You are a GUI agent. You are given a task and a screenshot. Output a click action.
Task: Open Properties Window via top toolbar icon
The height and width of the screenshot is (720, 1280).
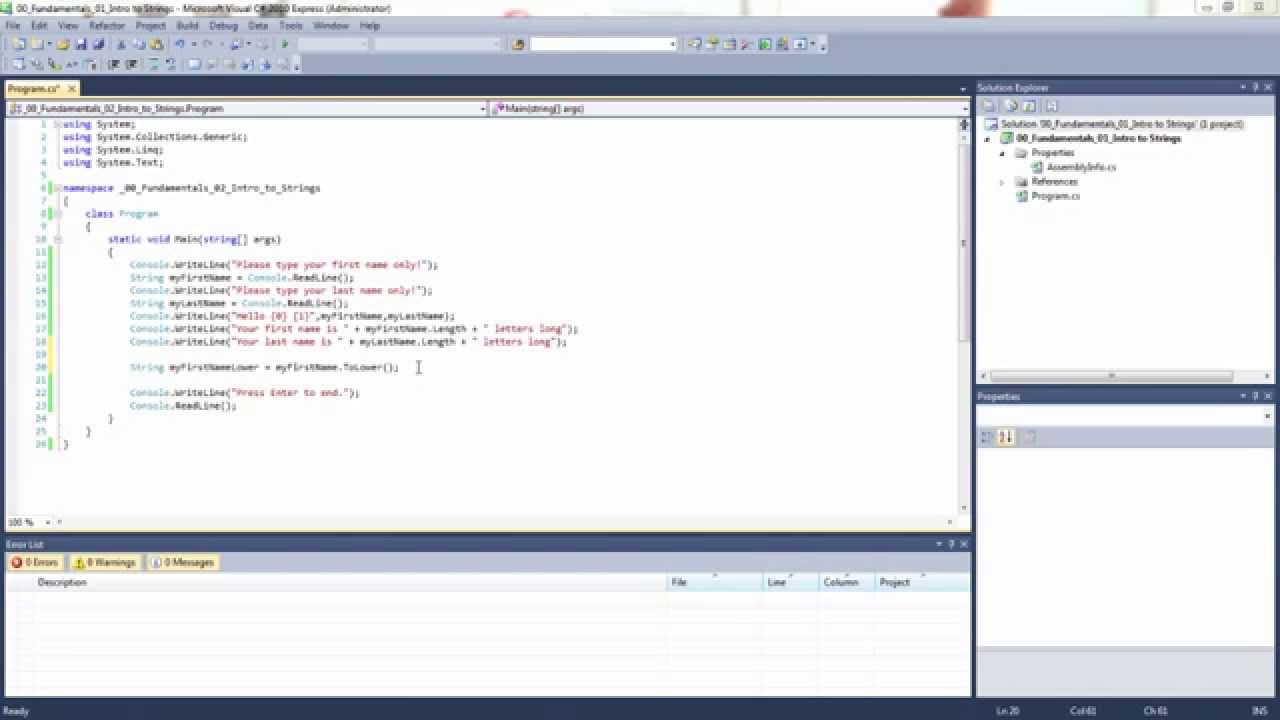tap(712, 44)
